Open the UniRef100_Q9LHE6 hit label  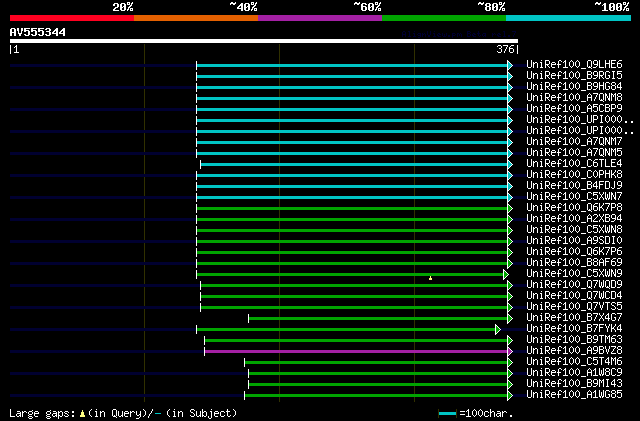click(574, 65)
